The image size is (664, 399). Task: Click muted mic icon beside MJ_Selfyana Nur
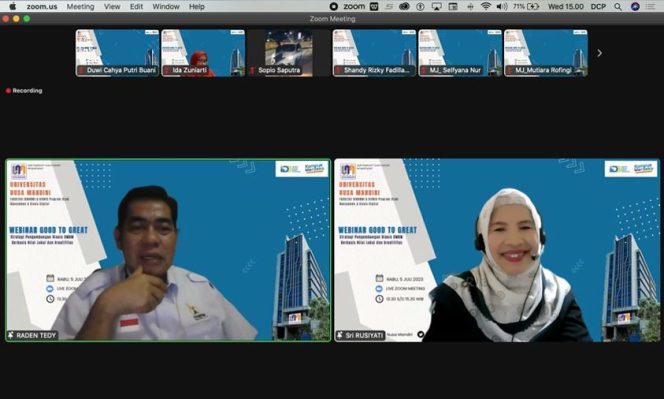[x=424, y=70]
